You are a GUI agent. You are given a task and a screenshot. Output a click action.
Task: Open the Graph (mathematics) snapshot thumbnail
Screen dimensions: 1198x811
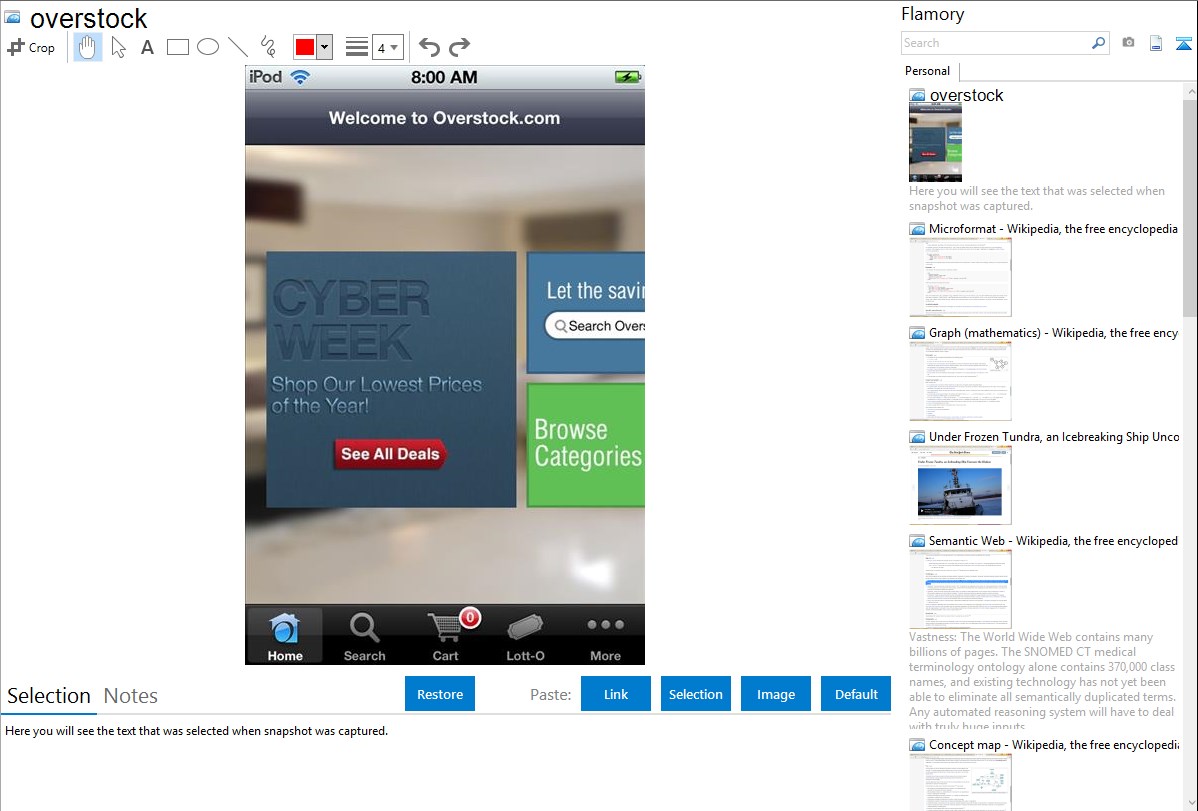point(960,381)
